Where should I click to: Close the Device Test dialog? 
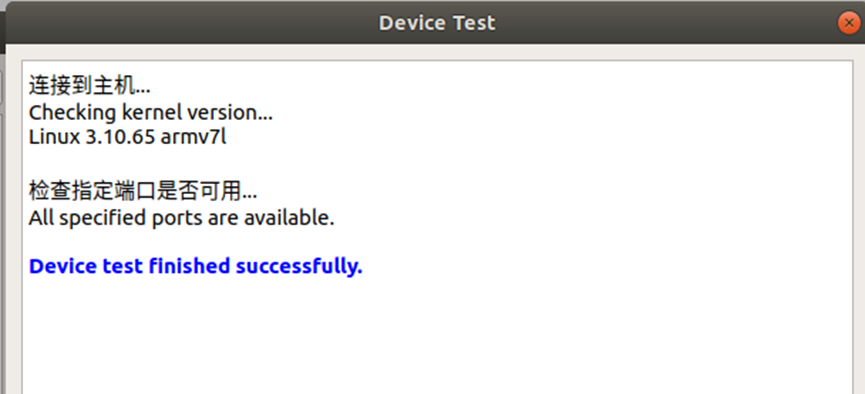[x=849, y=23]
